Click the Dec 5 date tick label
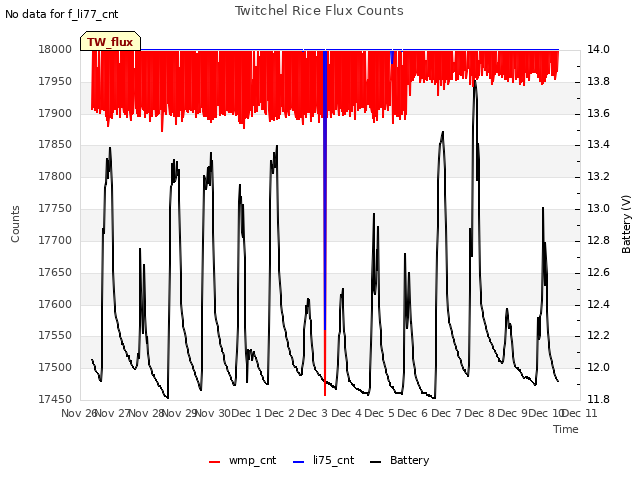 pos(380,413)
